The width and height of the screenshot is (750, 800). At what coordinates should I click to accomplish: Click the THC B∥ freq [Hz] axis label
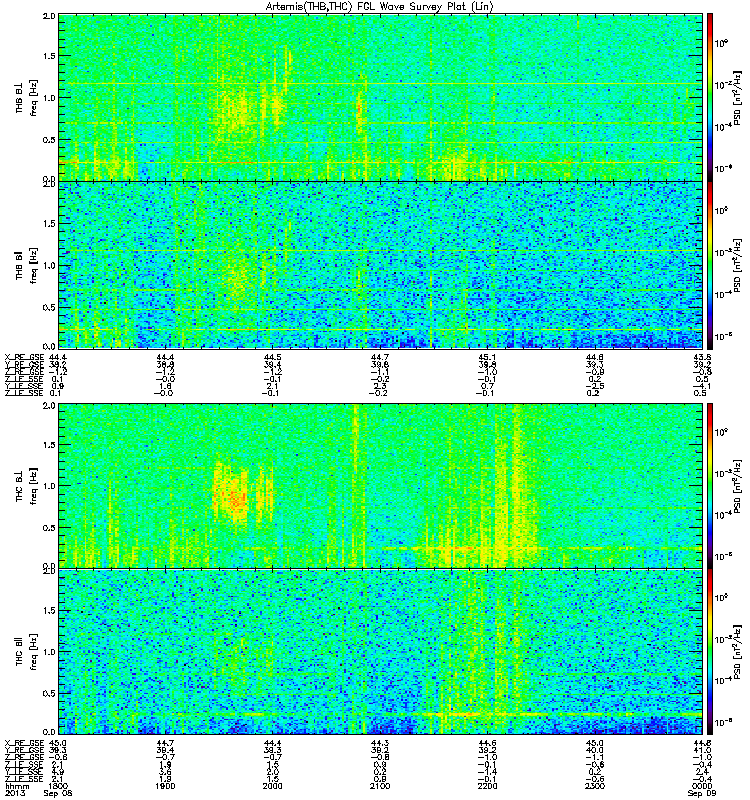[x=34, y=652]
